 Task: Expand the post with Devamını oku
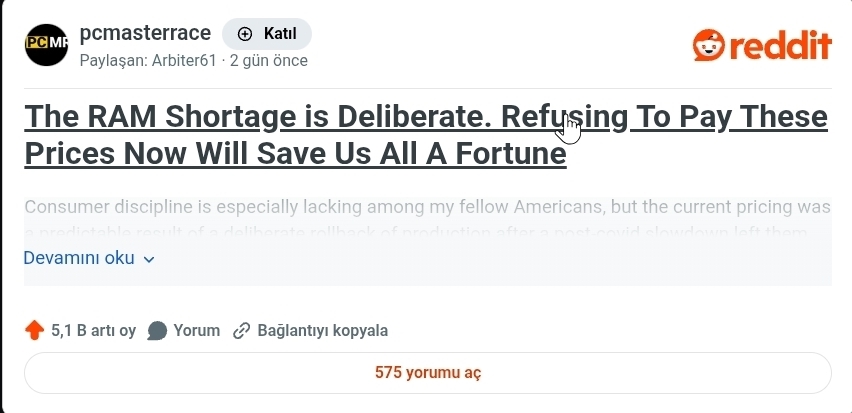(79, 258)
